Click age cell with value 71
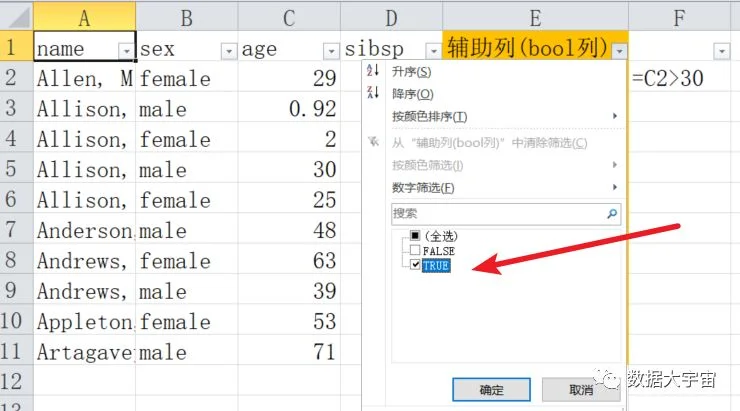Viewport: 740px width, 411px height. point(289,352)
